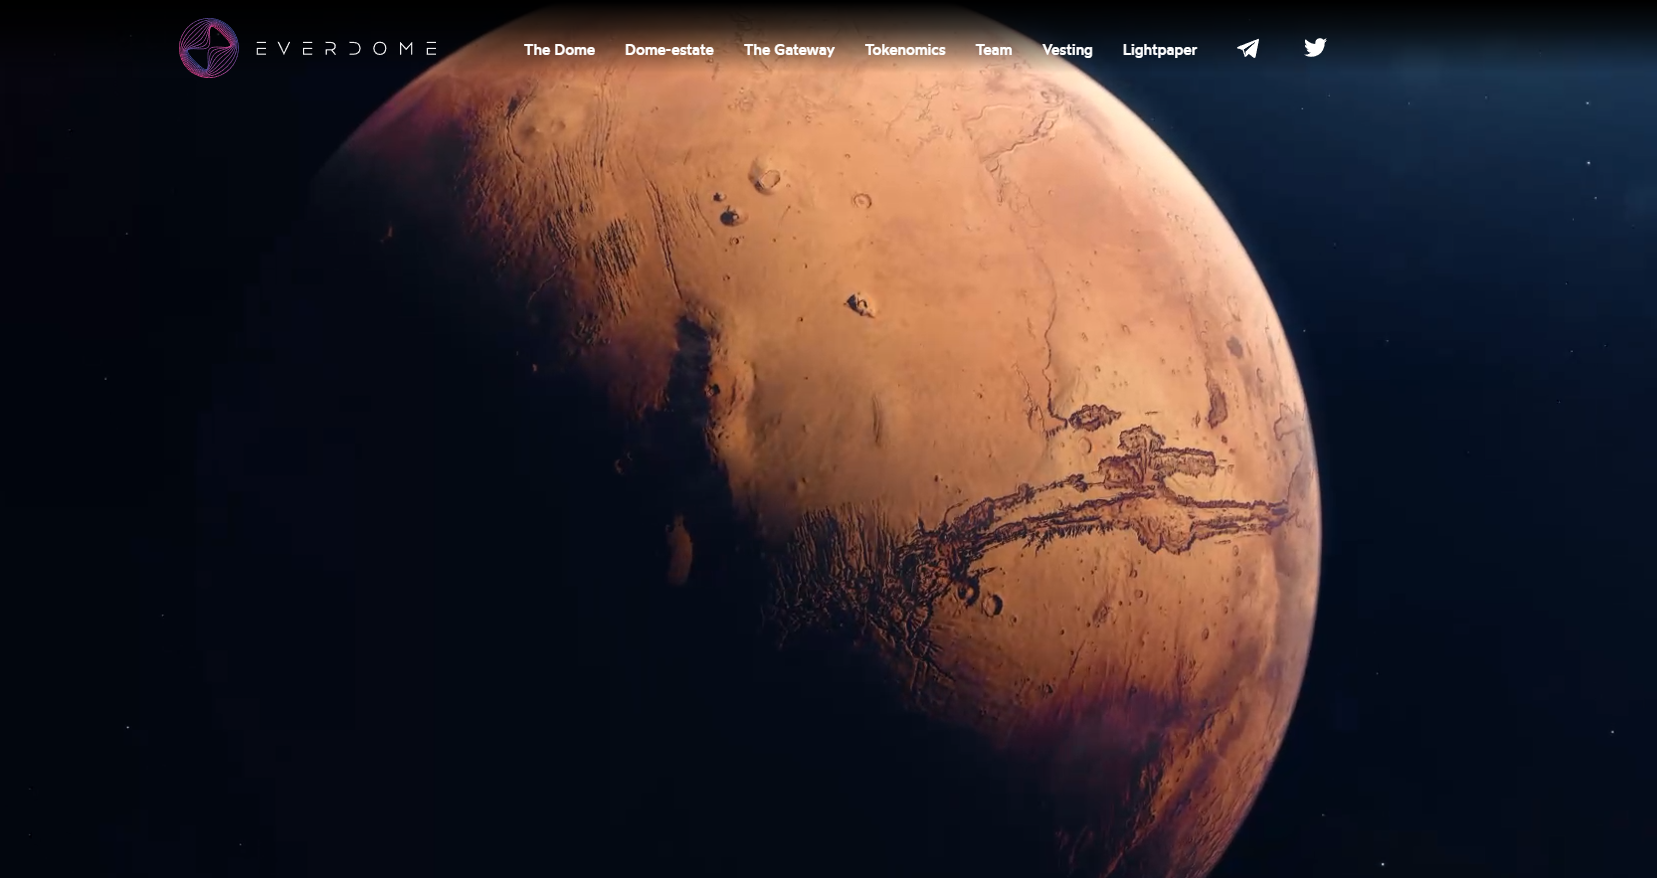The height and width of the screenshot is (878, 1657).
Task: Open the Lightpaper link
Action: tap(1159, 49)
